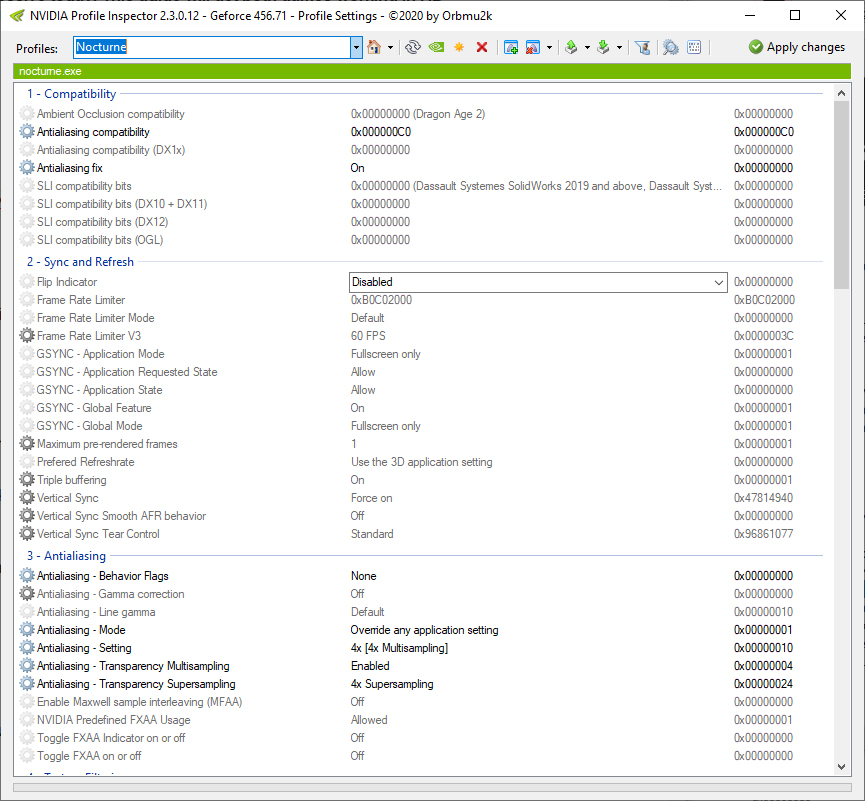Select Enable Maxwell sample interleaving (MFAA) row
Screen dimensions: 865x801
pyautogui.click(x=422, y=702)
